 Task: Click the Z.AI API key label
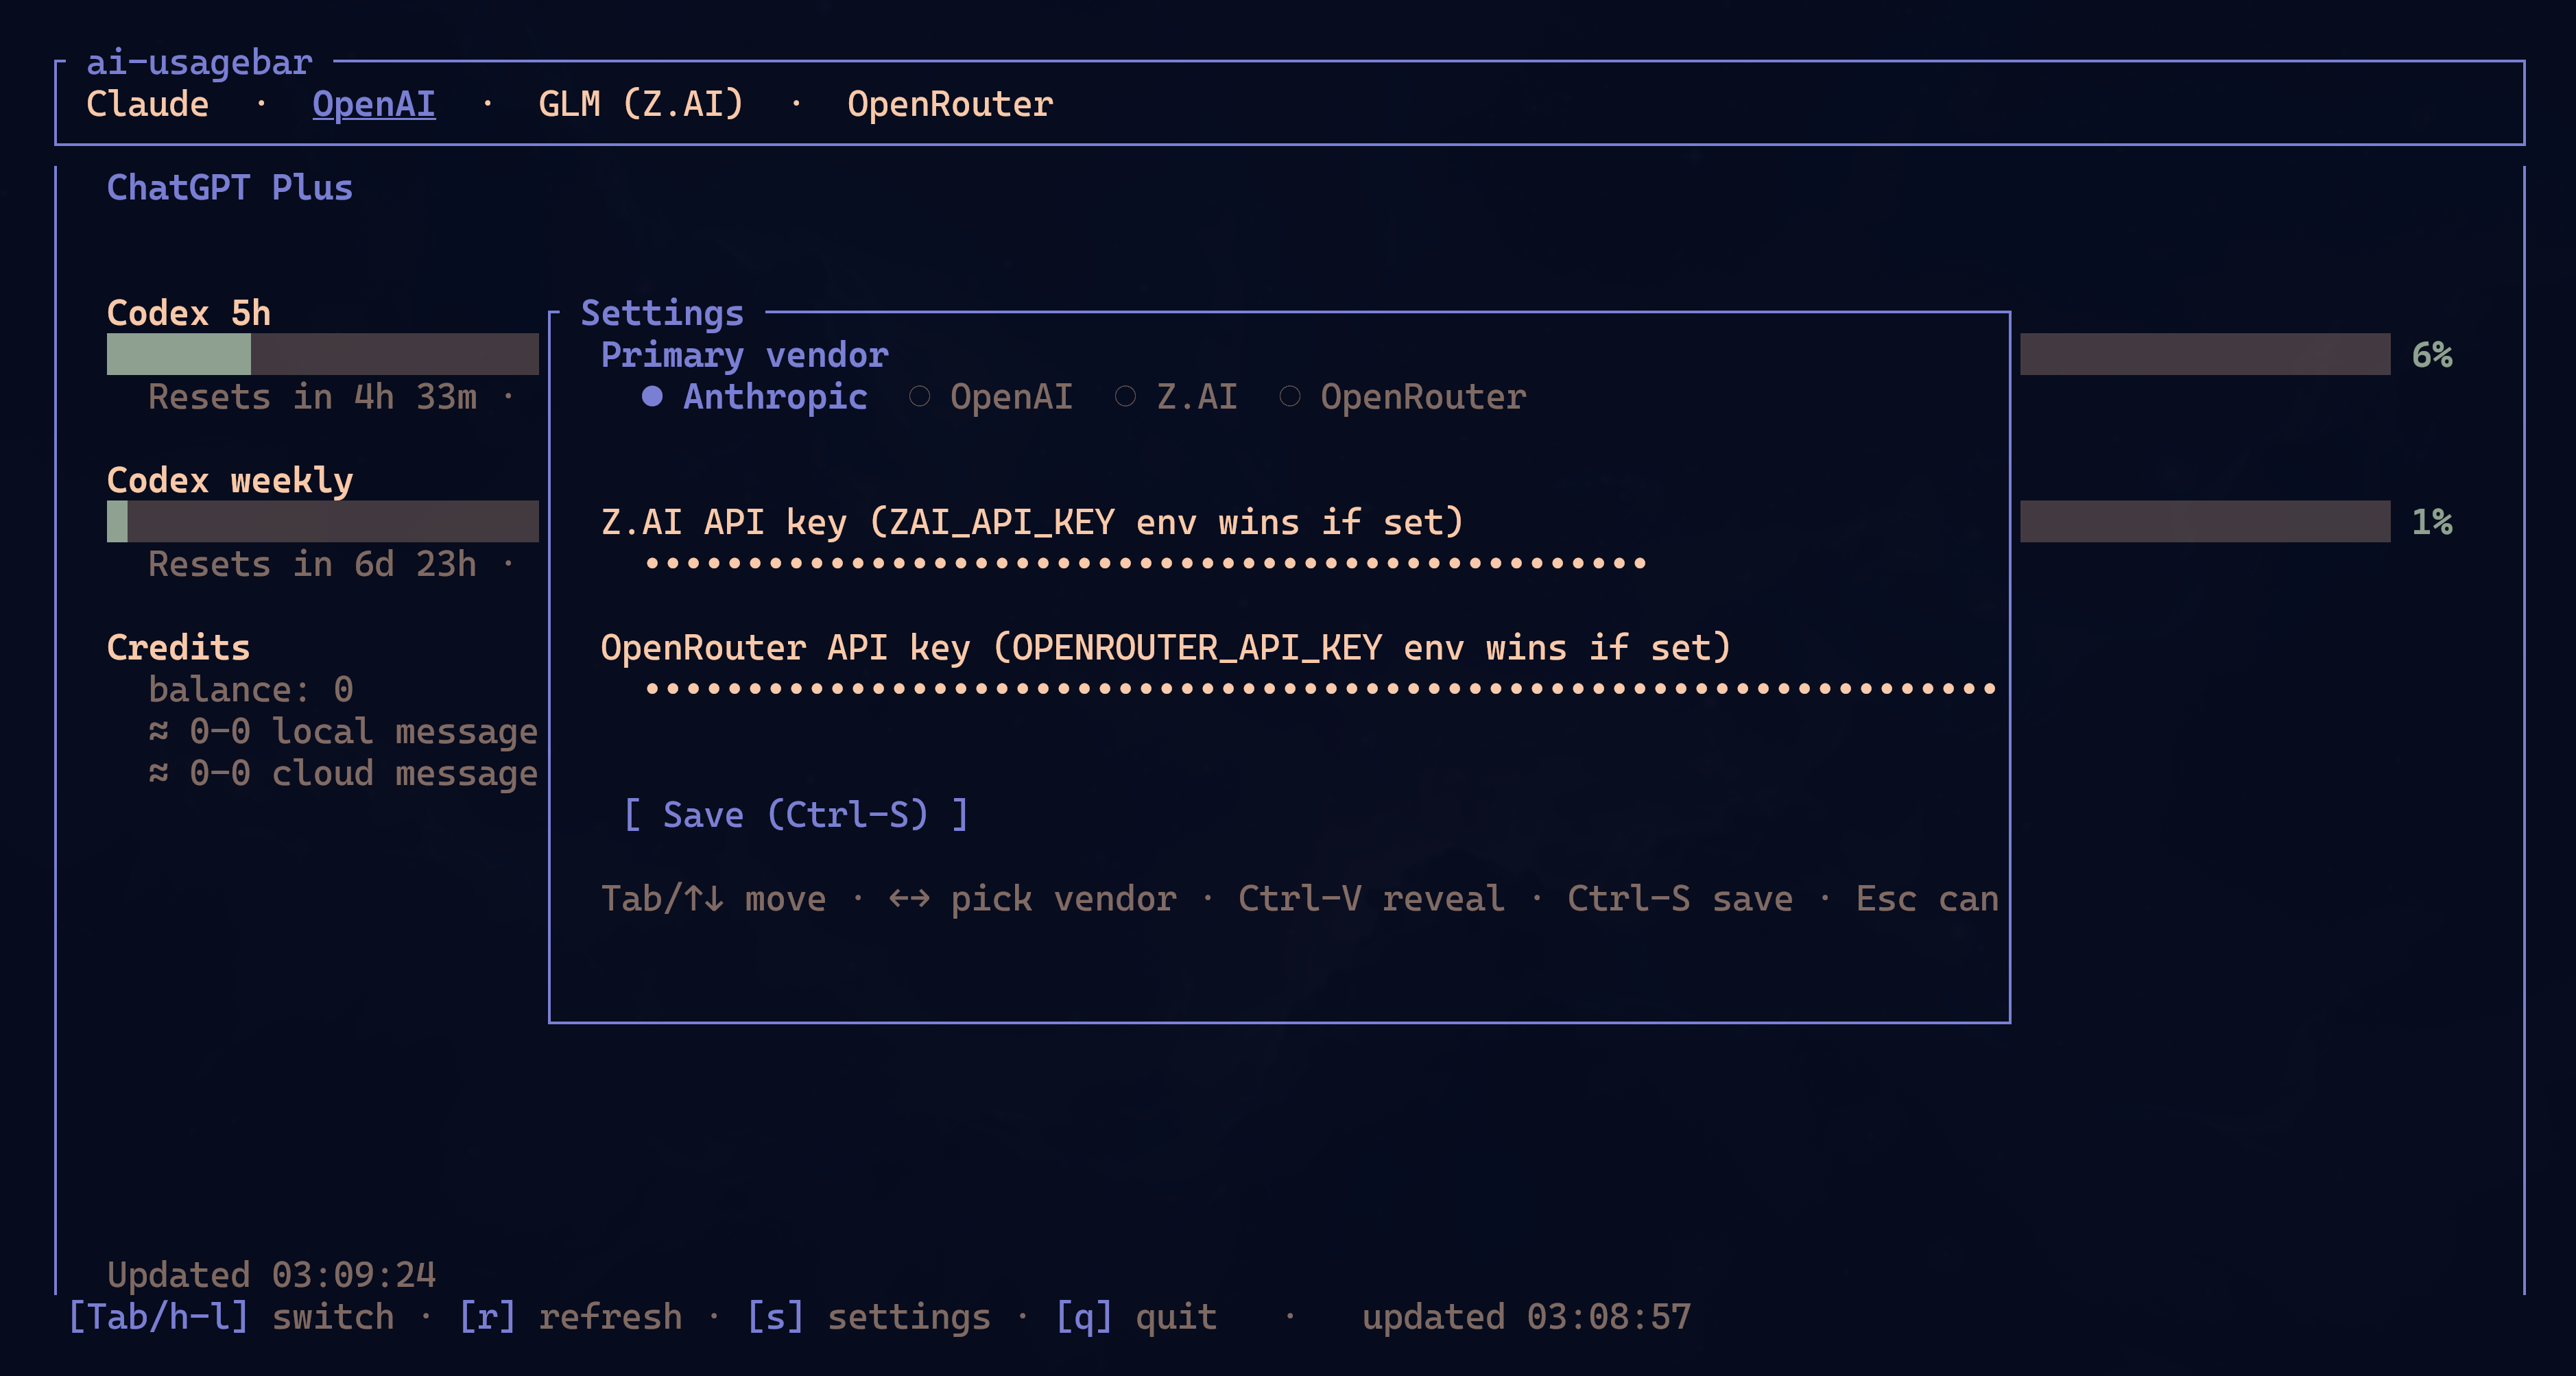[x=1033, y=522]
